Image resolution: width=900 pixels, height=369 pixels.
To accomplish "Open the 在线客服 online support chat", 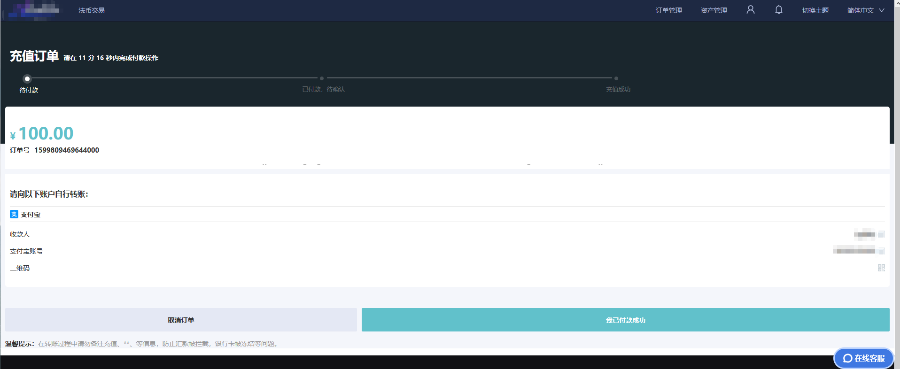I will click(864, 358).
